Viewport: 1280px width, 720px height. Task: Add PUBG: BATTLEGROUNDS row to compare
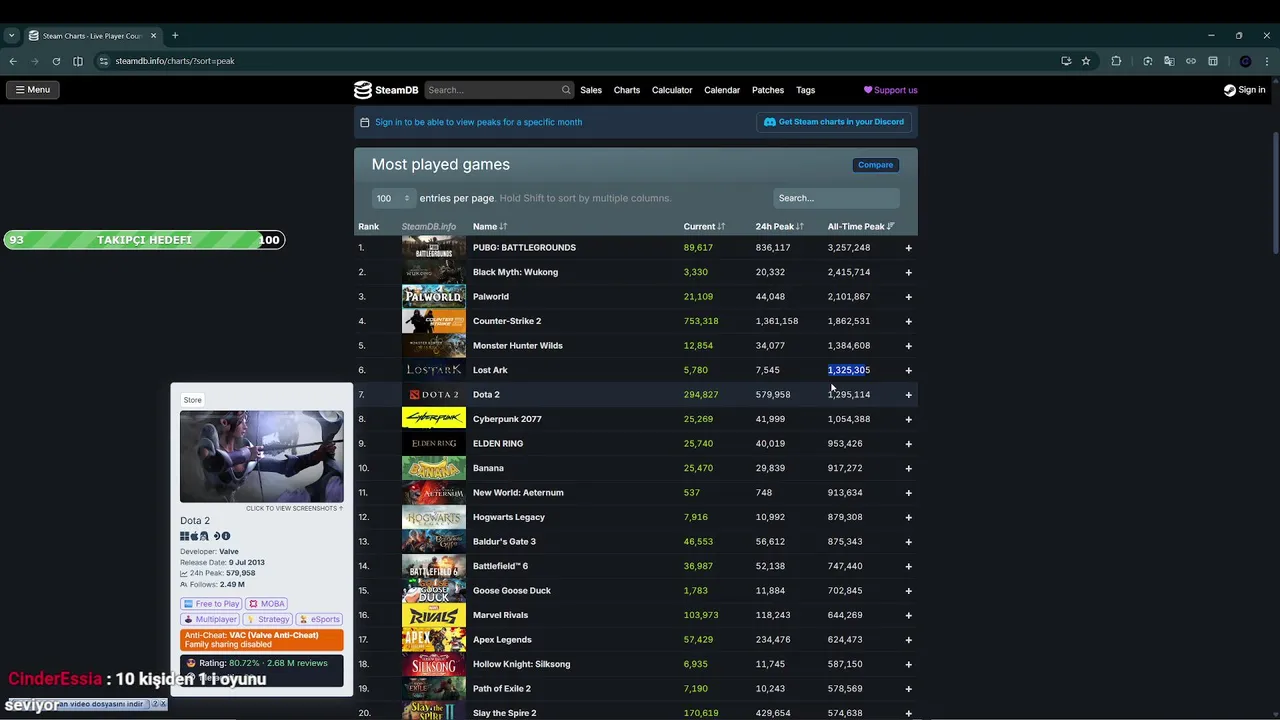point(908,247)
